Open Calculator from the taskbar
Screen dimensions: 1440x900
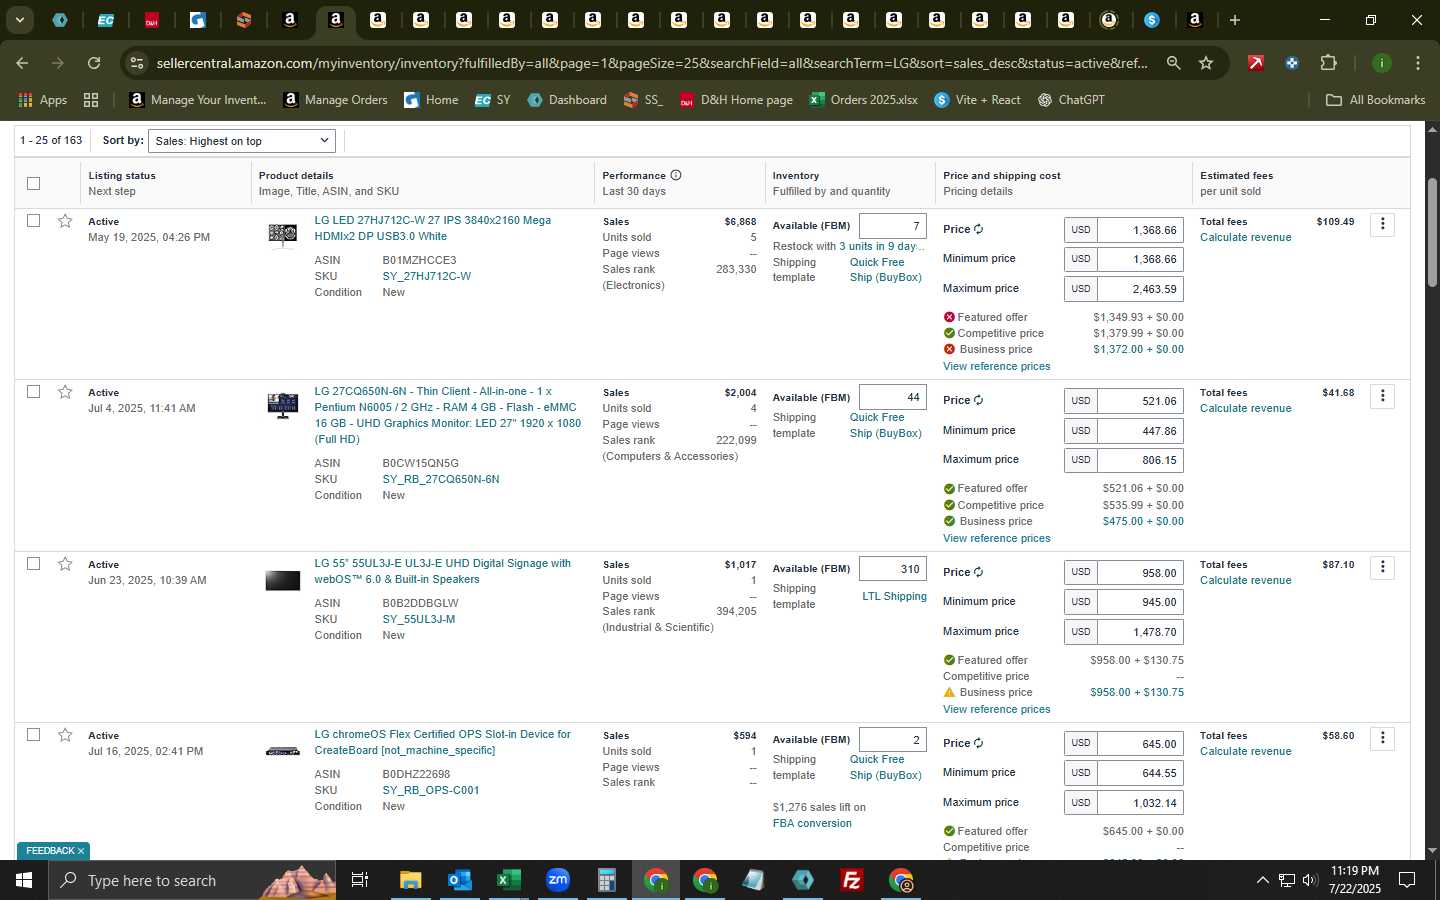point(606,880)
